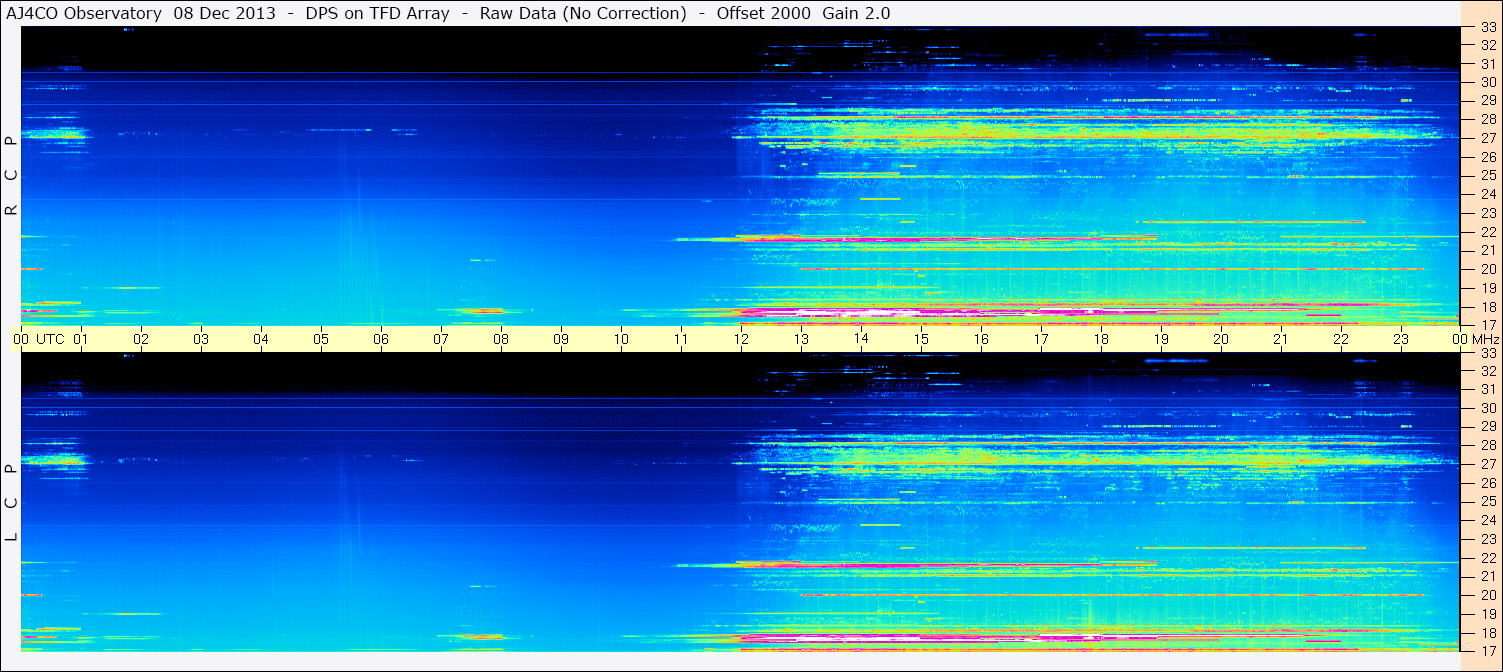This screenshot has height=672, width=1503.
Task: Select the LCP label of lower spectrogram
Action: pyautogui.click(x=11, y=502)
